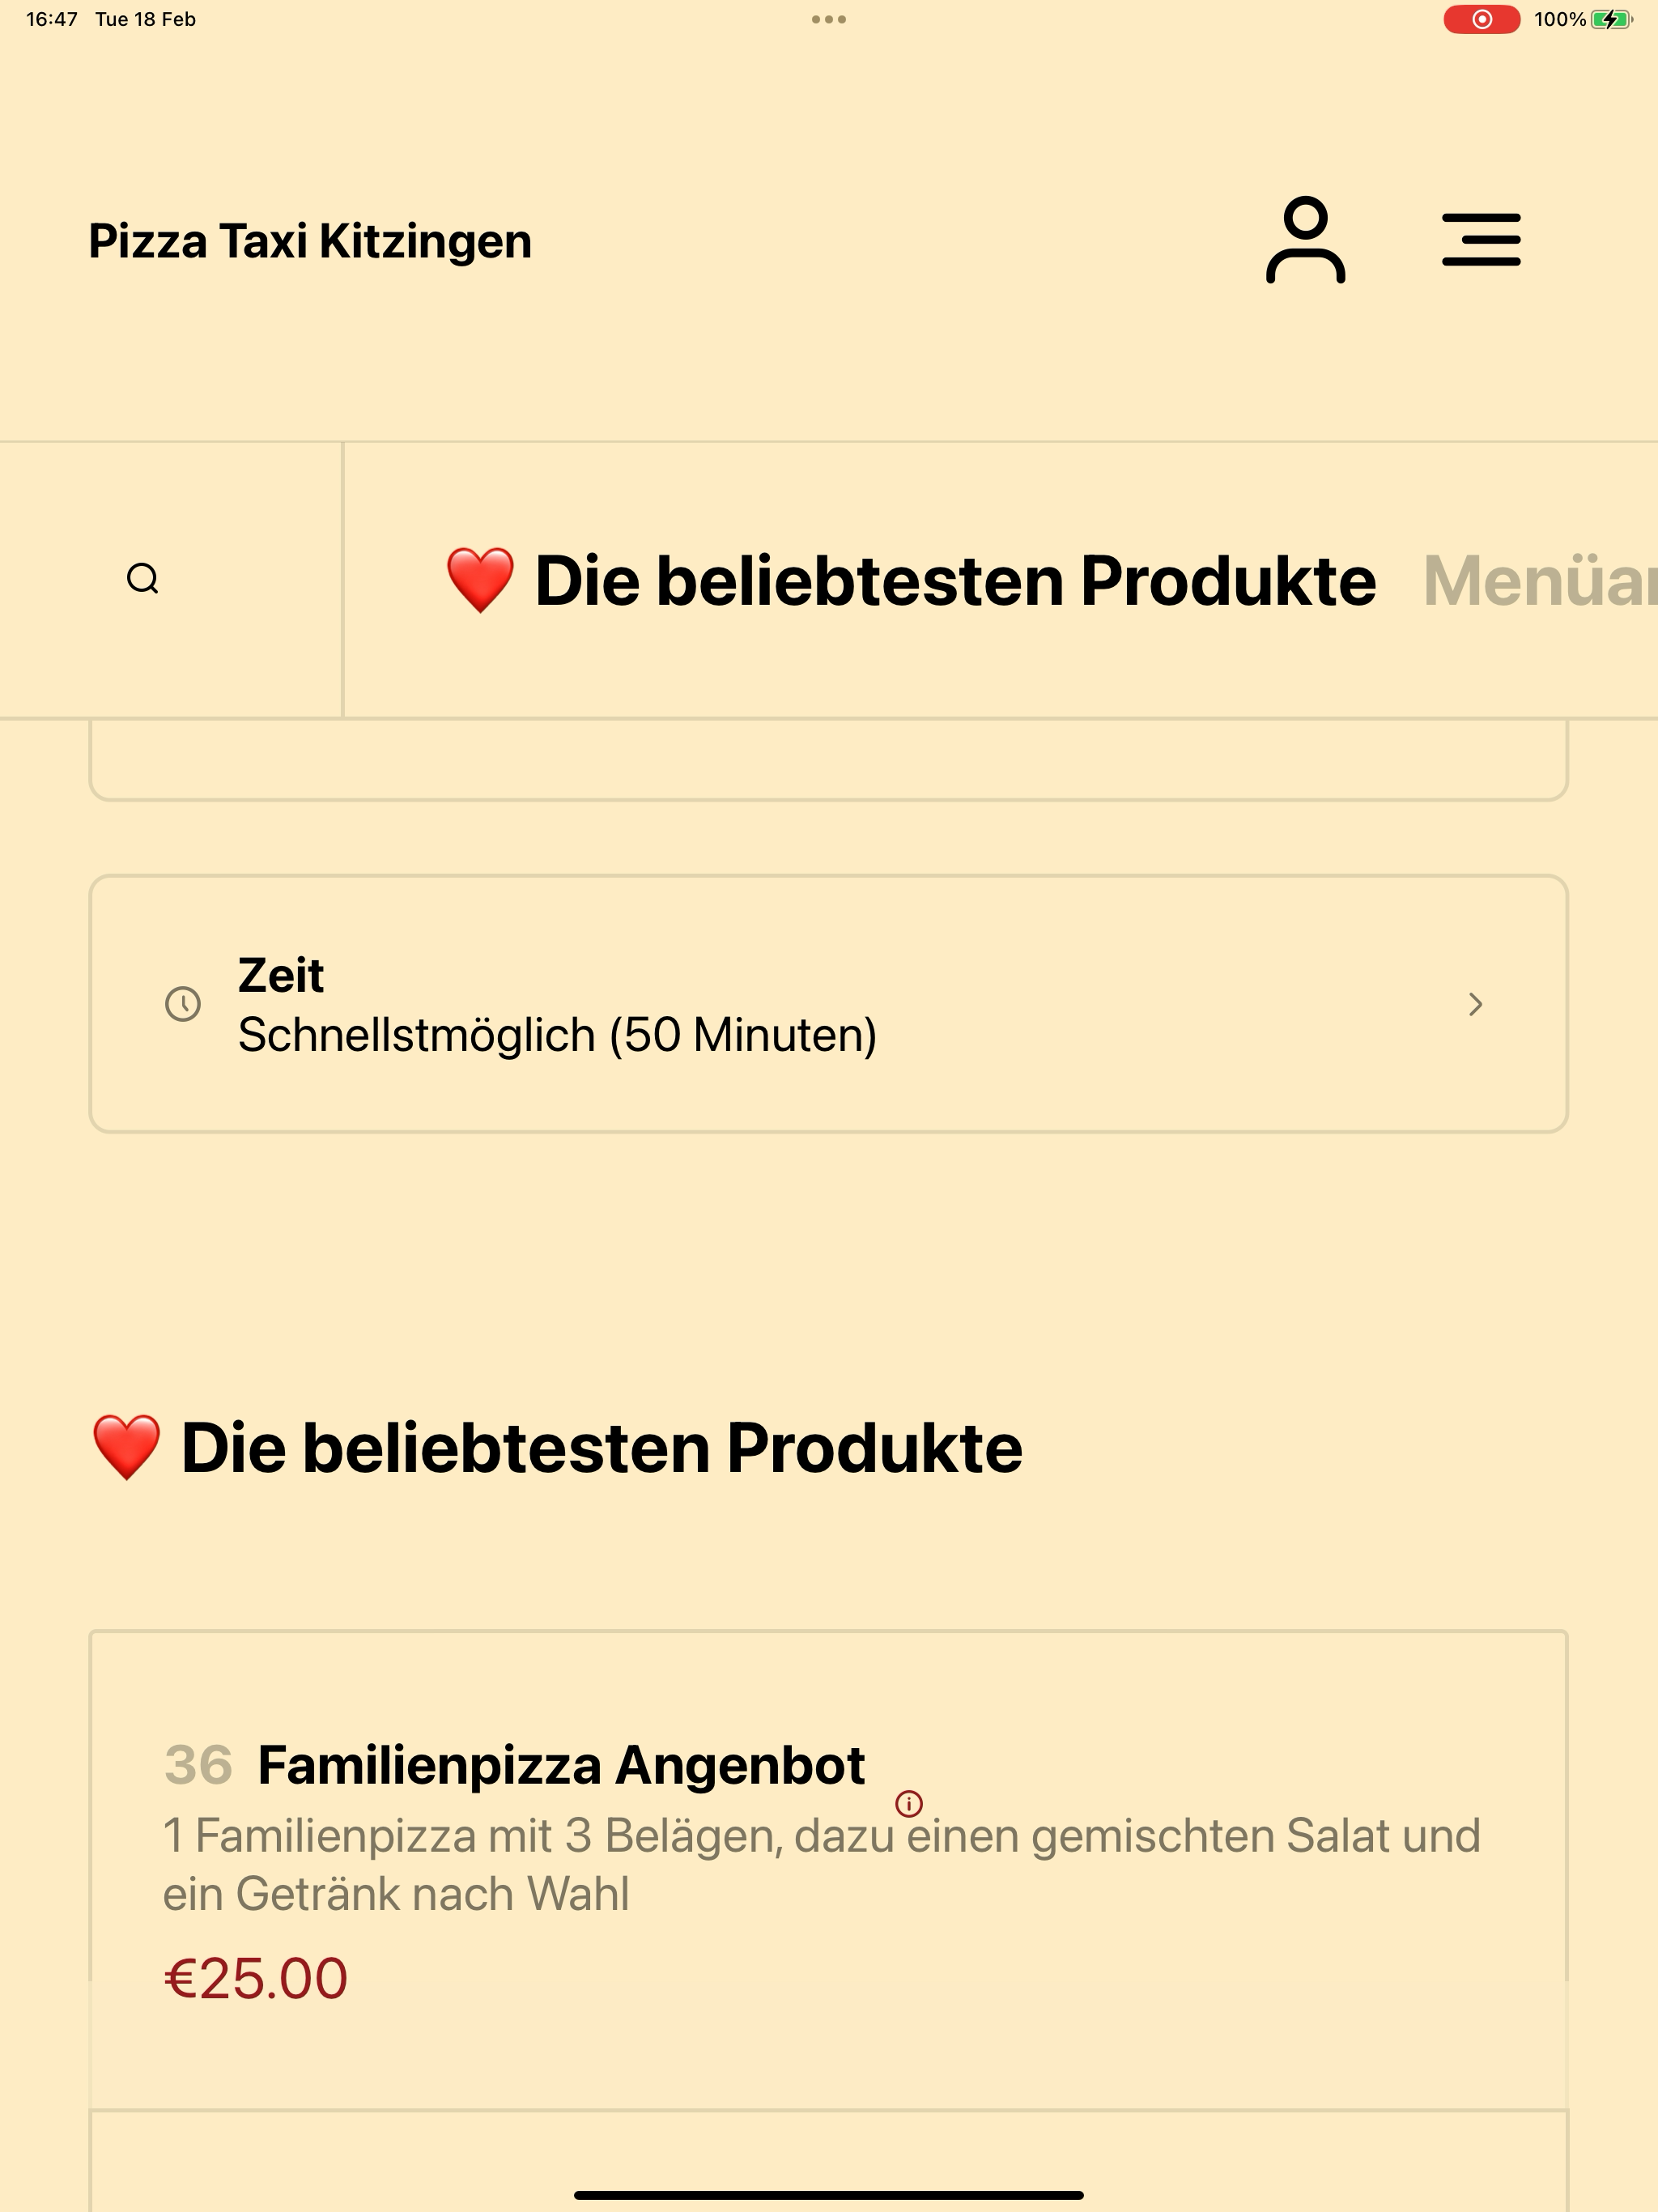Select the Die beliebtesten Produkte category tab
The image size is (1658, 2212).
pos(910,580)
